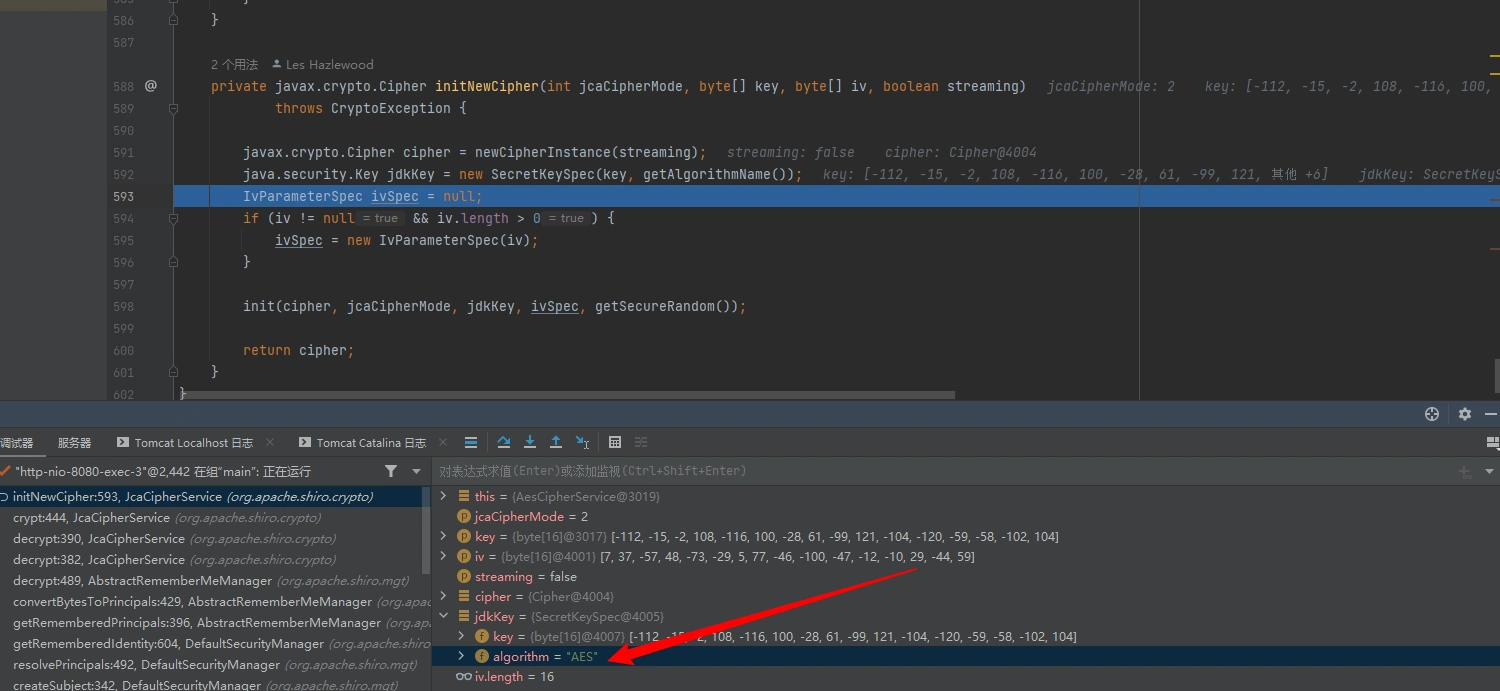Screen dimensions: 1500x691
Task: Toggle code fold at line 589
Action: 174,108
